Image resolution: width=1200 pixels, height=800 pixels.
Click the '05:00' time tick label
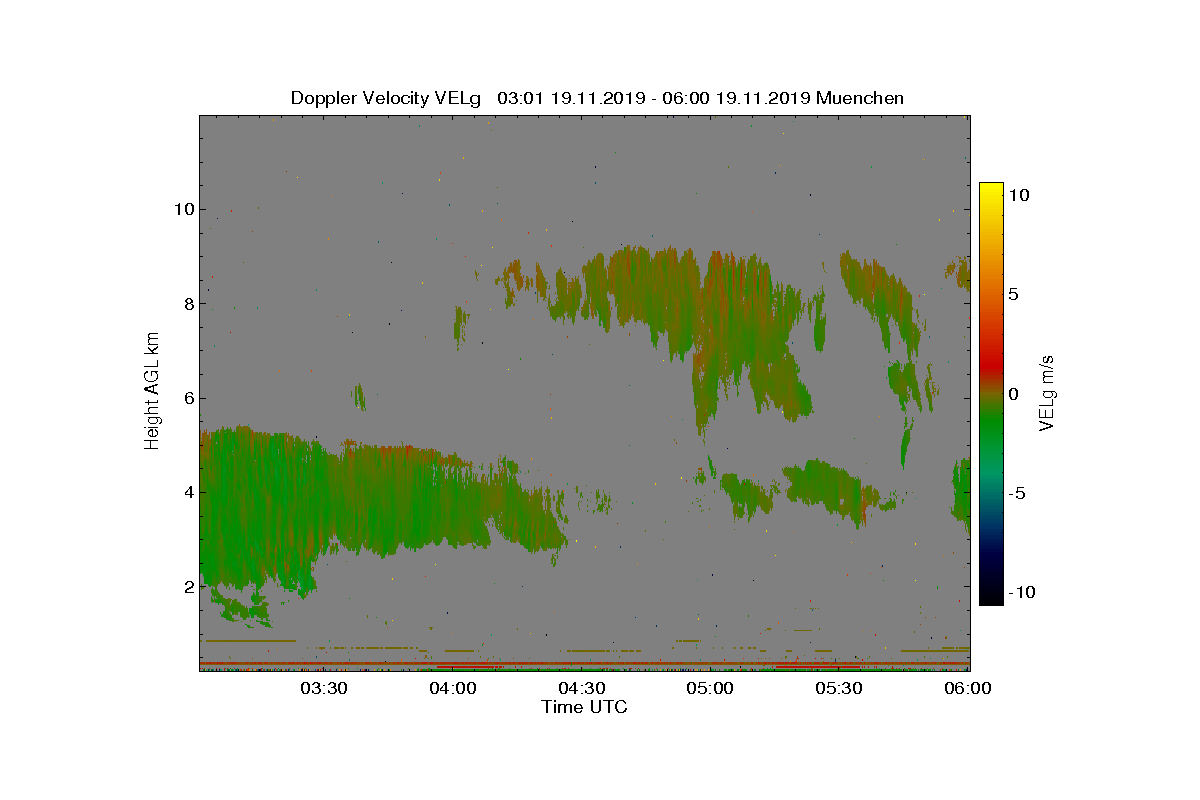(x=711, y=688)
